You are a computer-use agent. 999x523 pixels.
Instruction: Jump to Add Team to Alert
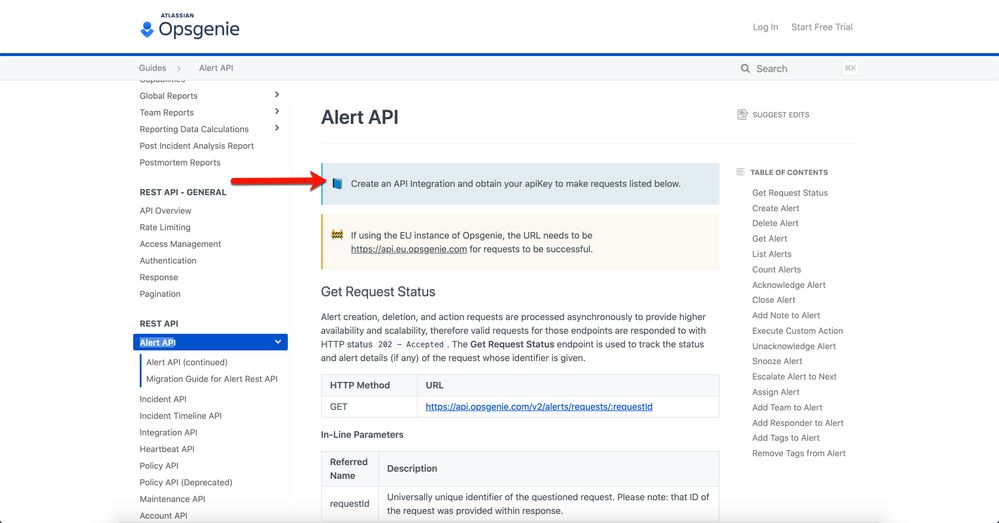click(x=787, y=407)
